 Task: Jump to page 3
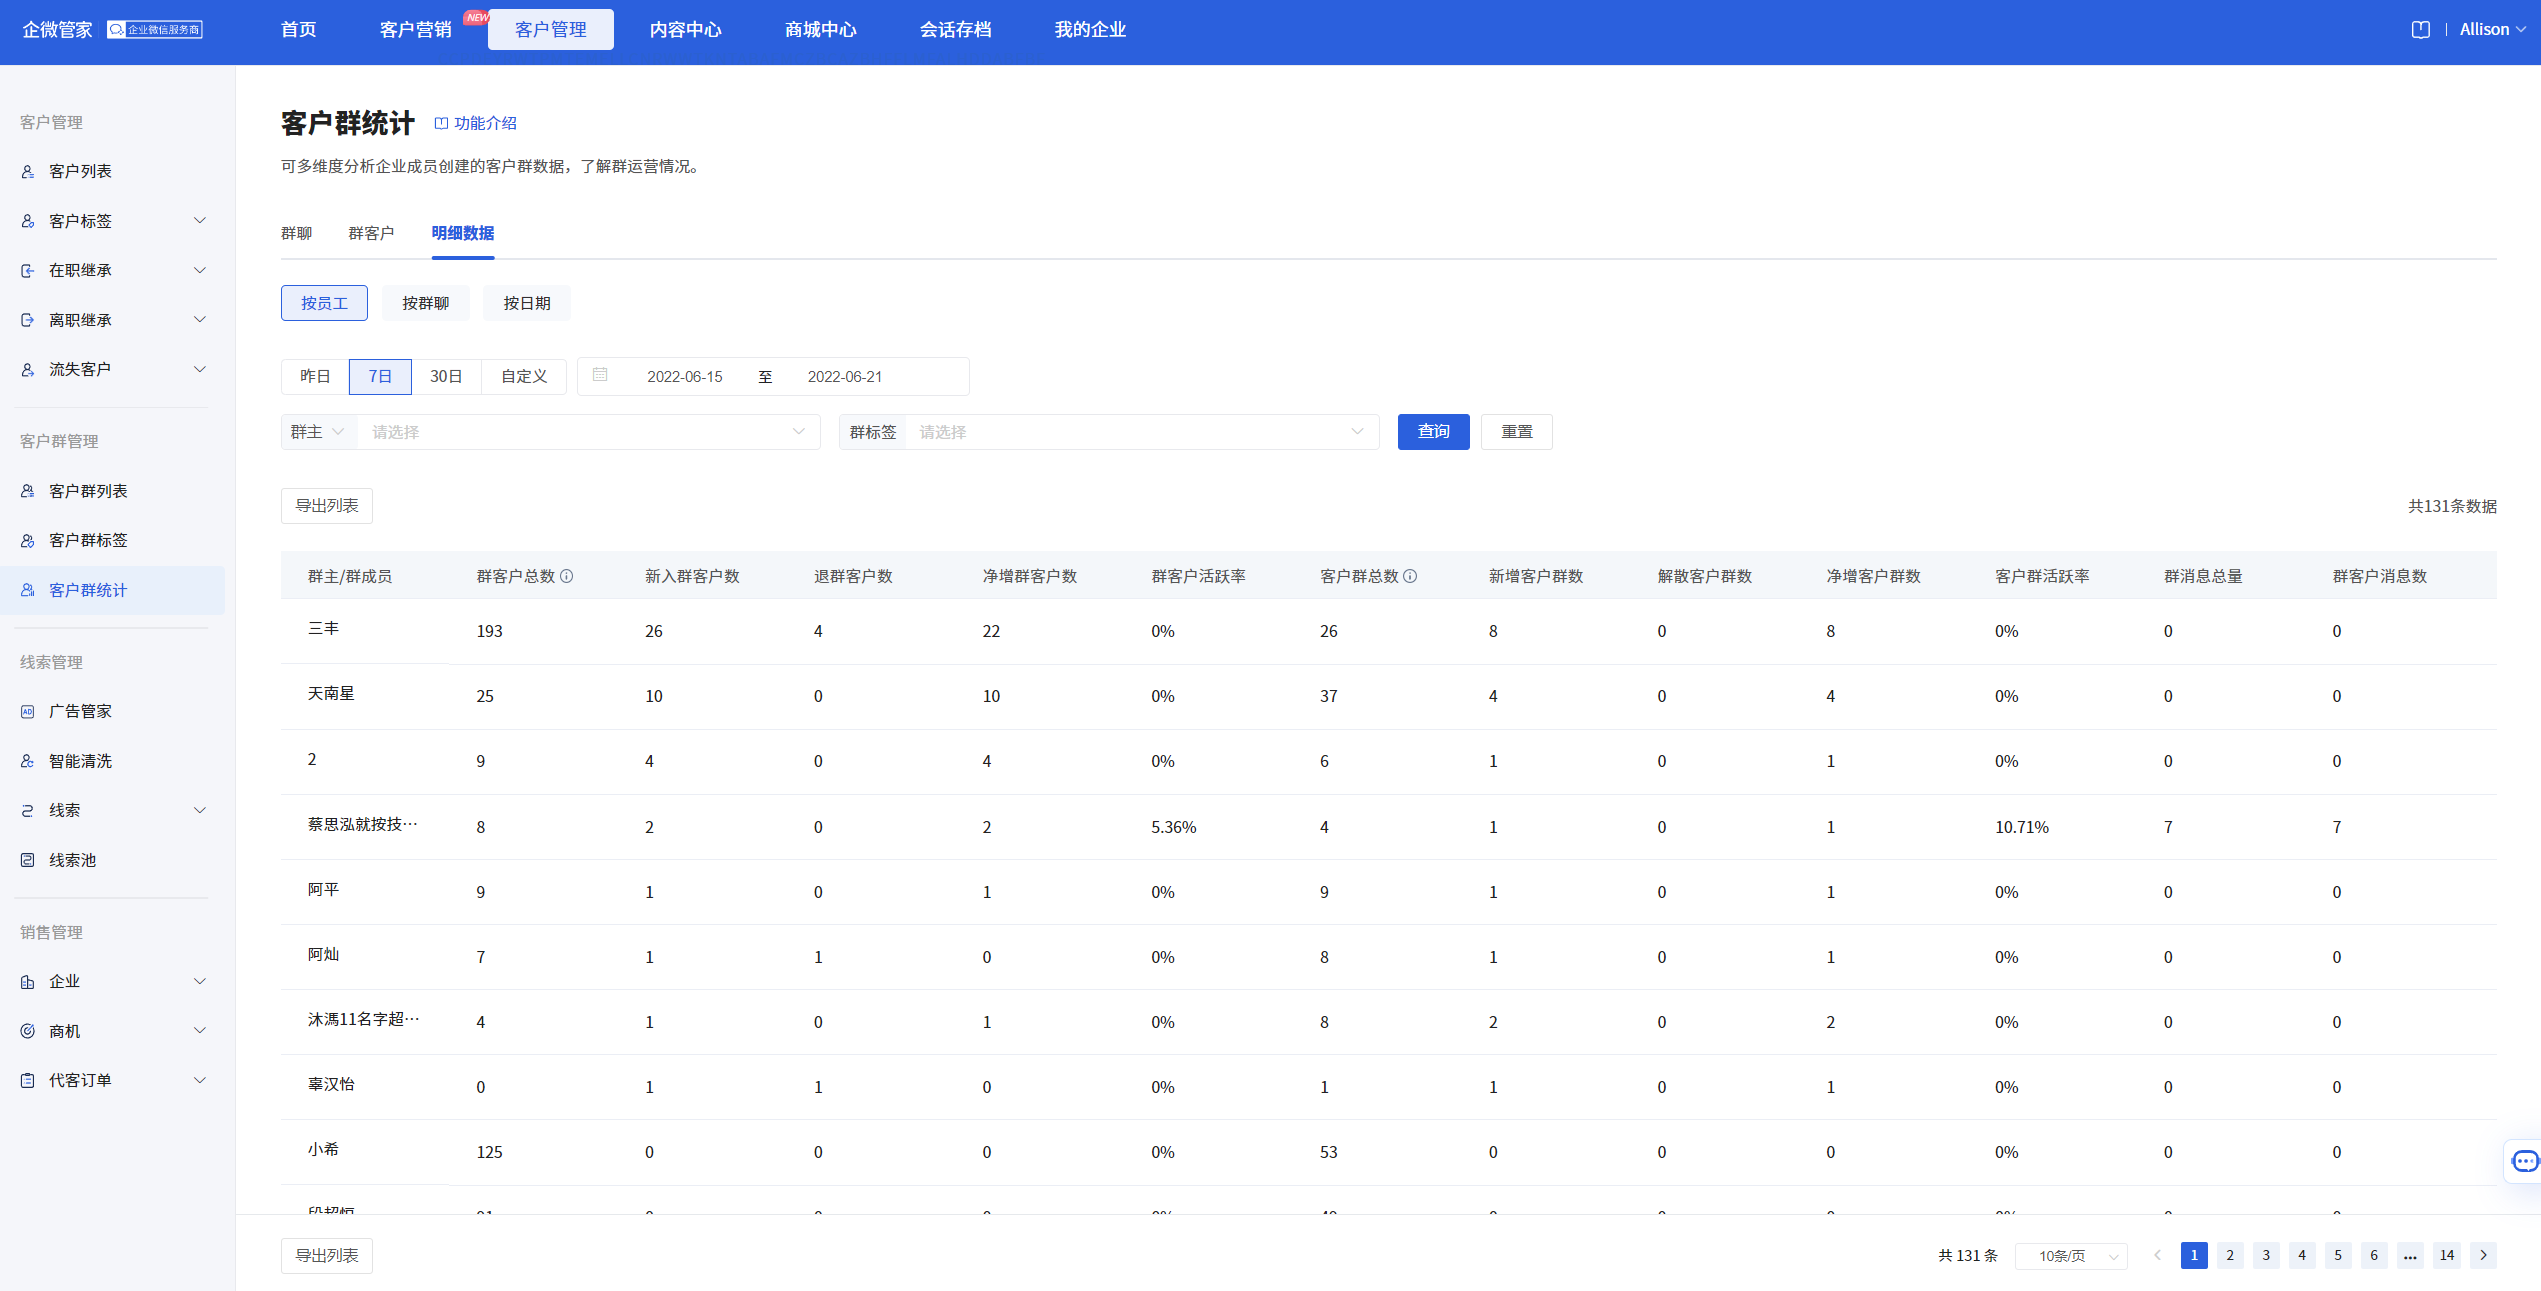tap(2266, 1255)
